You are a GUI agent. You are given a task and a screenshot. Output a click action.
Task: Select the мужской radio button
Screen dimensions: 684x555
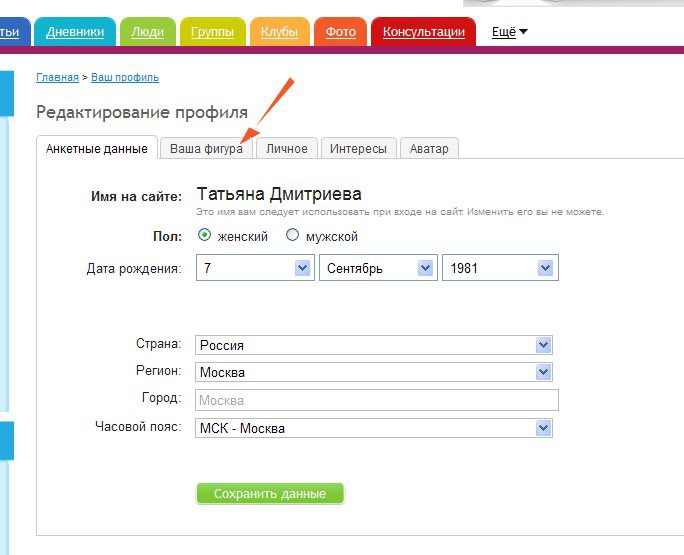(x=292, y=236)
